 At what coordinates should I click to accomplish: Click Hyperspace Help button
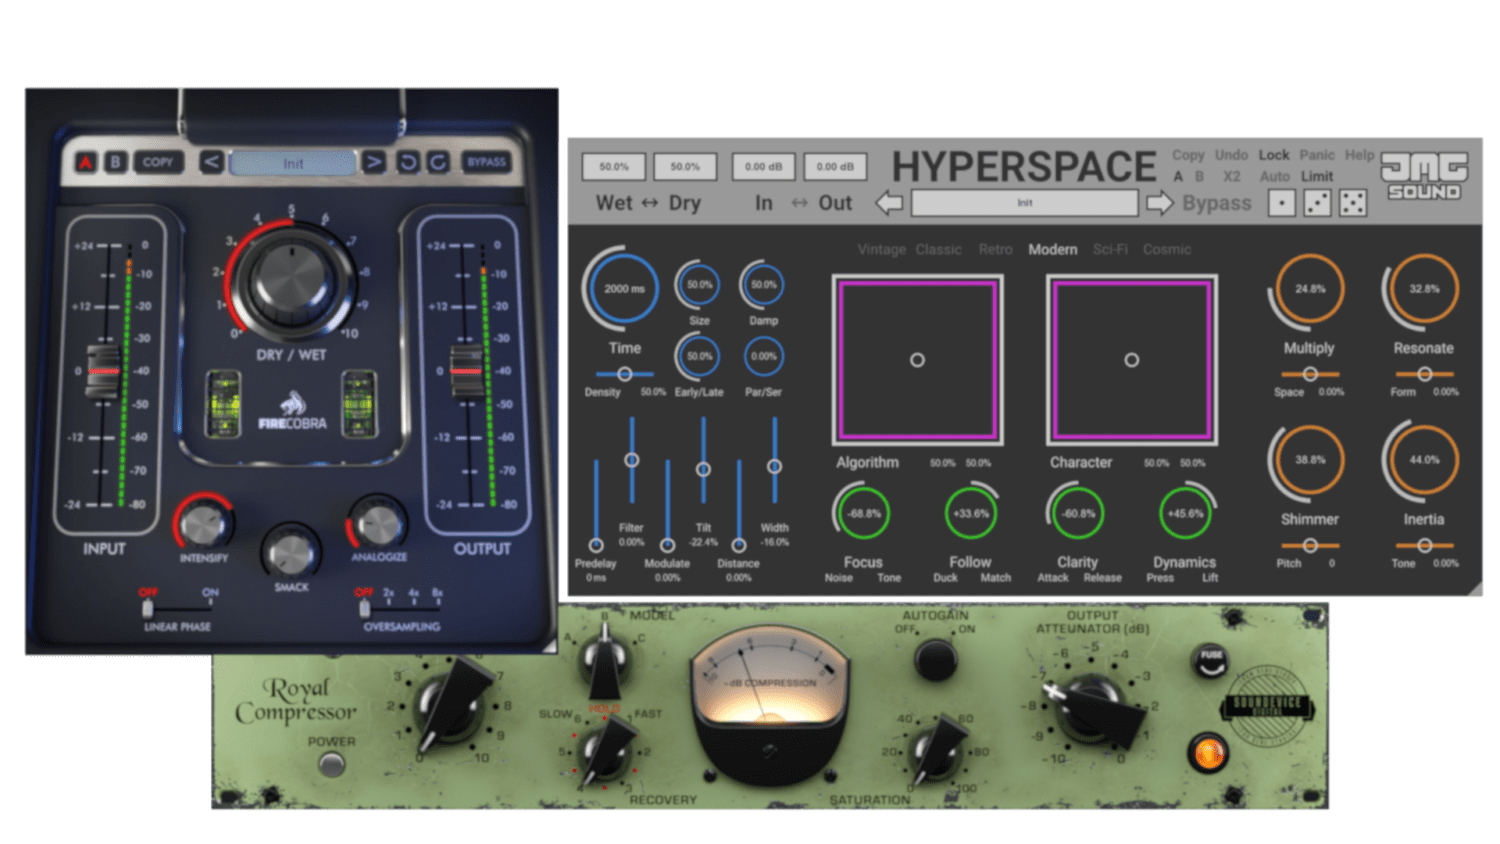(x=1359, y=155)
